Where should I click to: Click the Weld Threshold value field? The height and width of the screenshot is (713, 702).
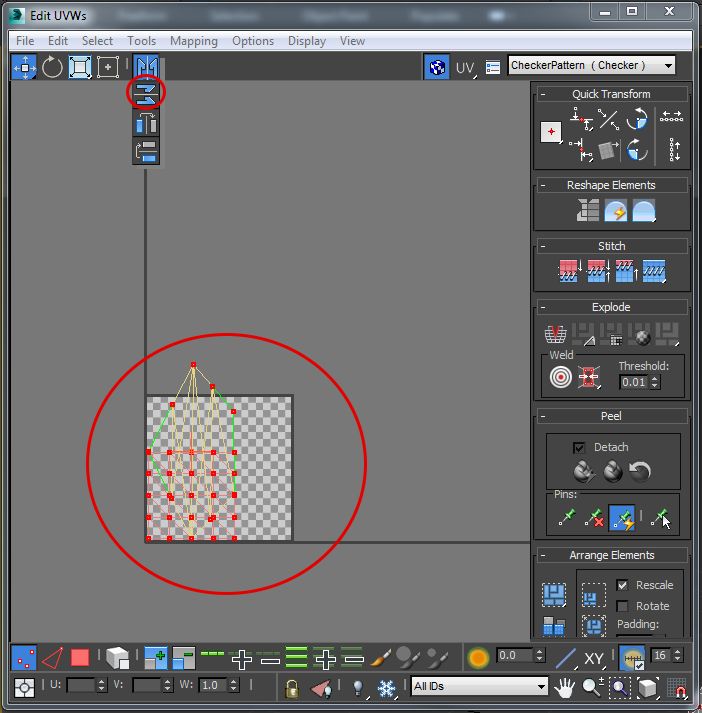pos(634,382)
